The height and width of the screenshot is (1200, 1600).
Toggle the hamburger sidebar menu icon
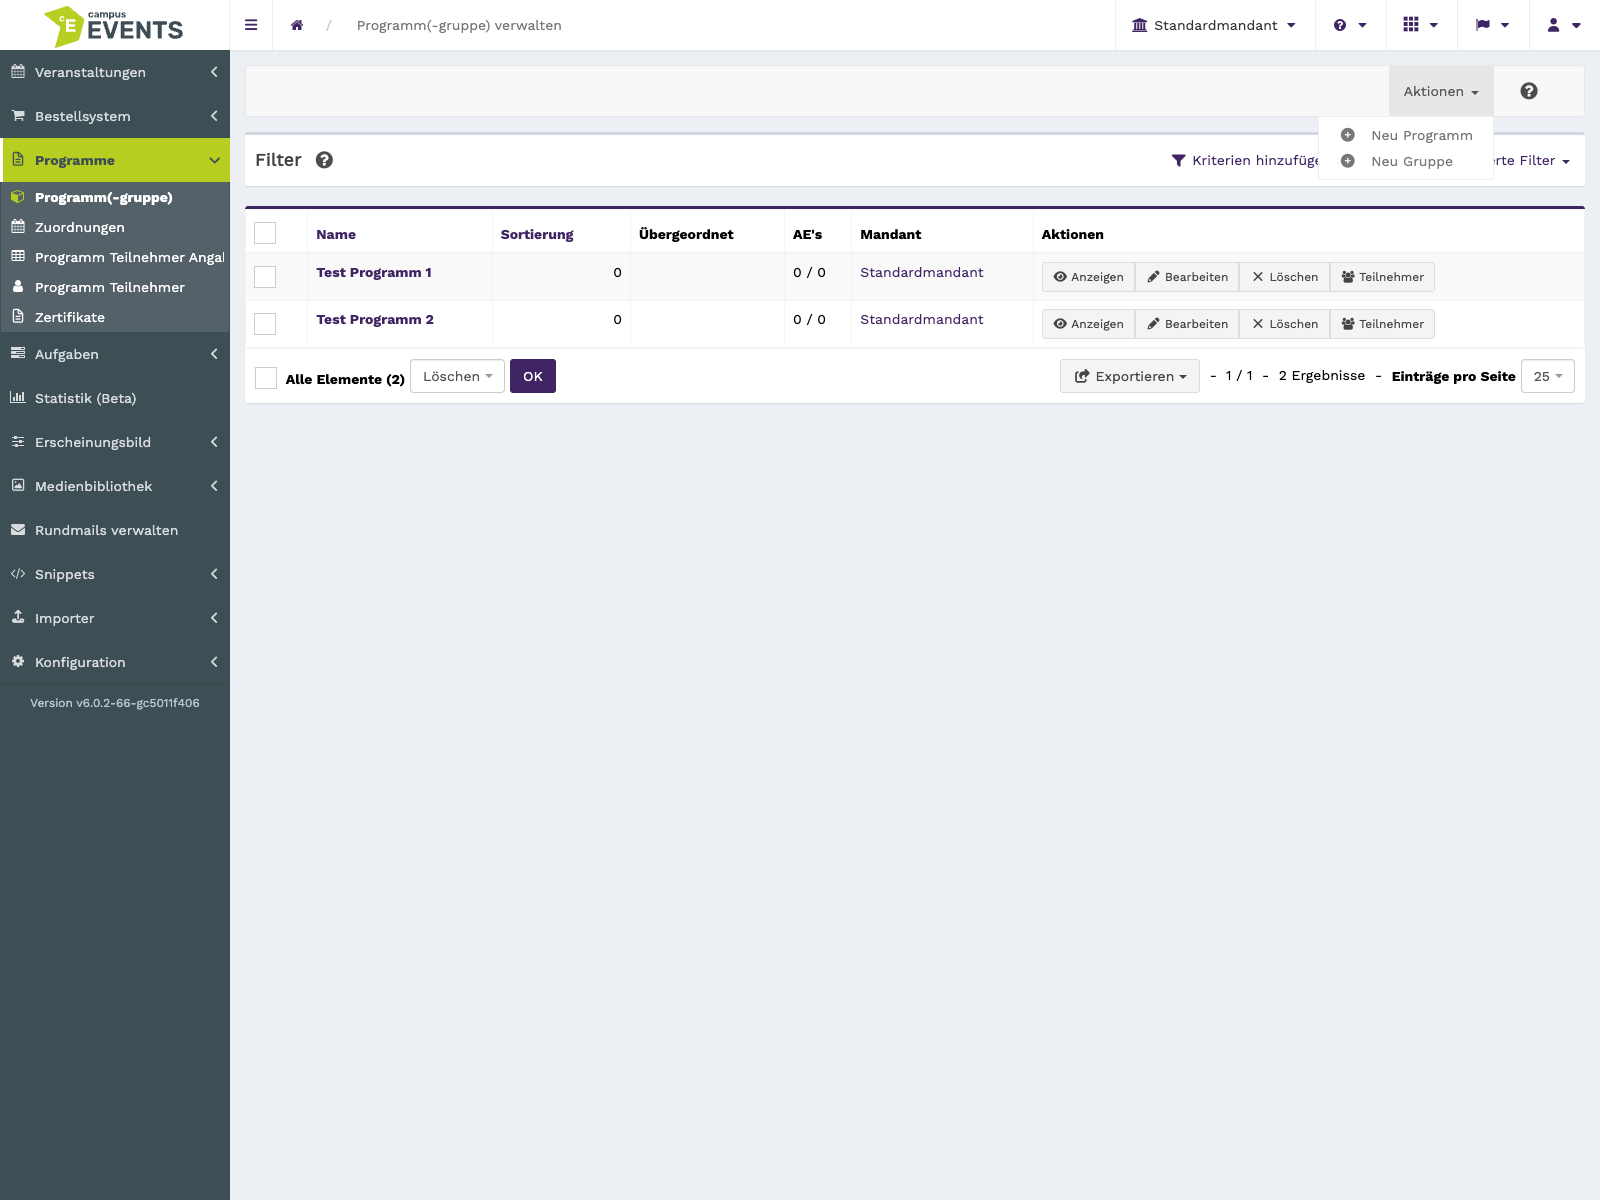pyautogui.click(x=251, y=25)
